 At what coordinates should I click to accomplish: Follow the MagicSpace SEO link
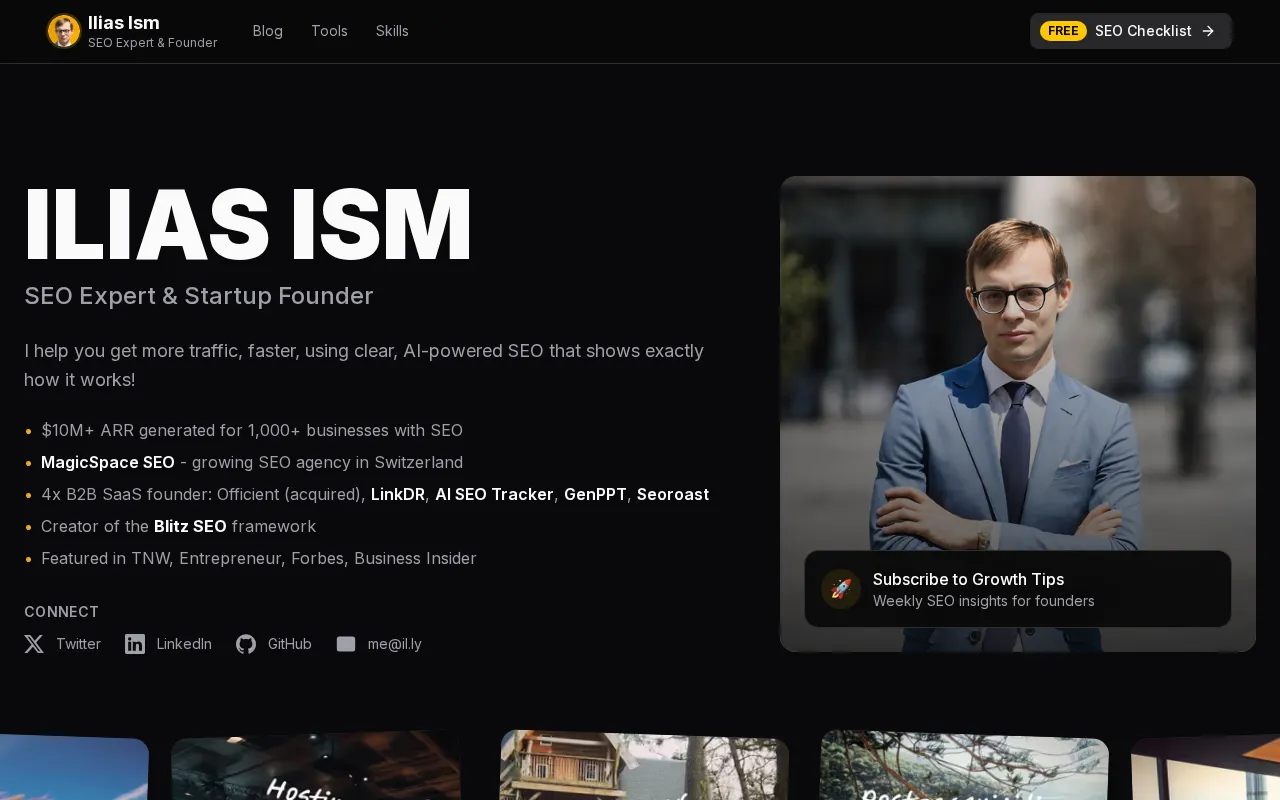(108, 462)
